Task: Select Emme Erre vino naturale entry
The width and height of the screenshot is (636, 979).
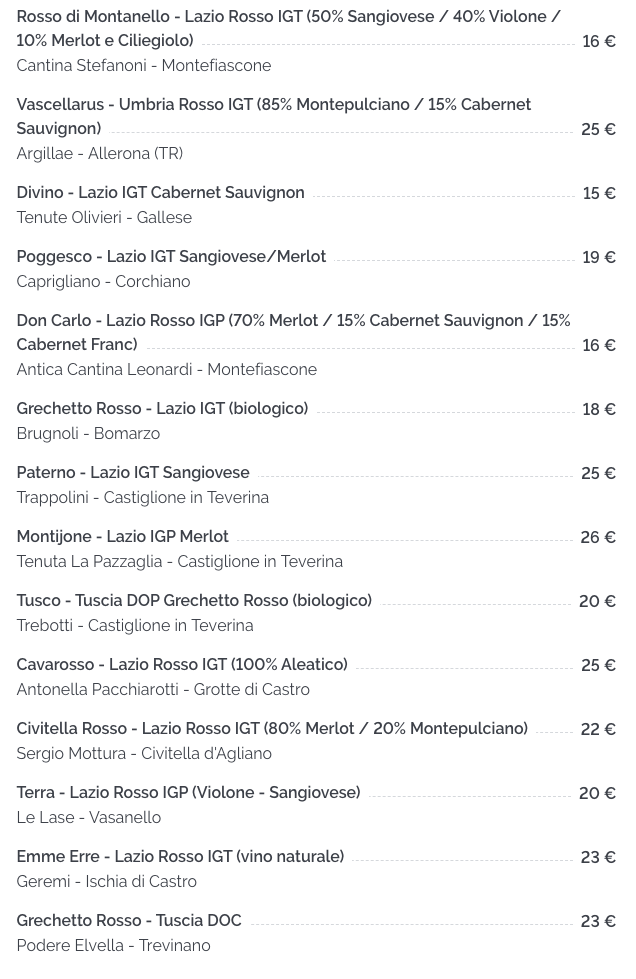Action: point(180,857)
